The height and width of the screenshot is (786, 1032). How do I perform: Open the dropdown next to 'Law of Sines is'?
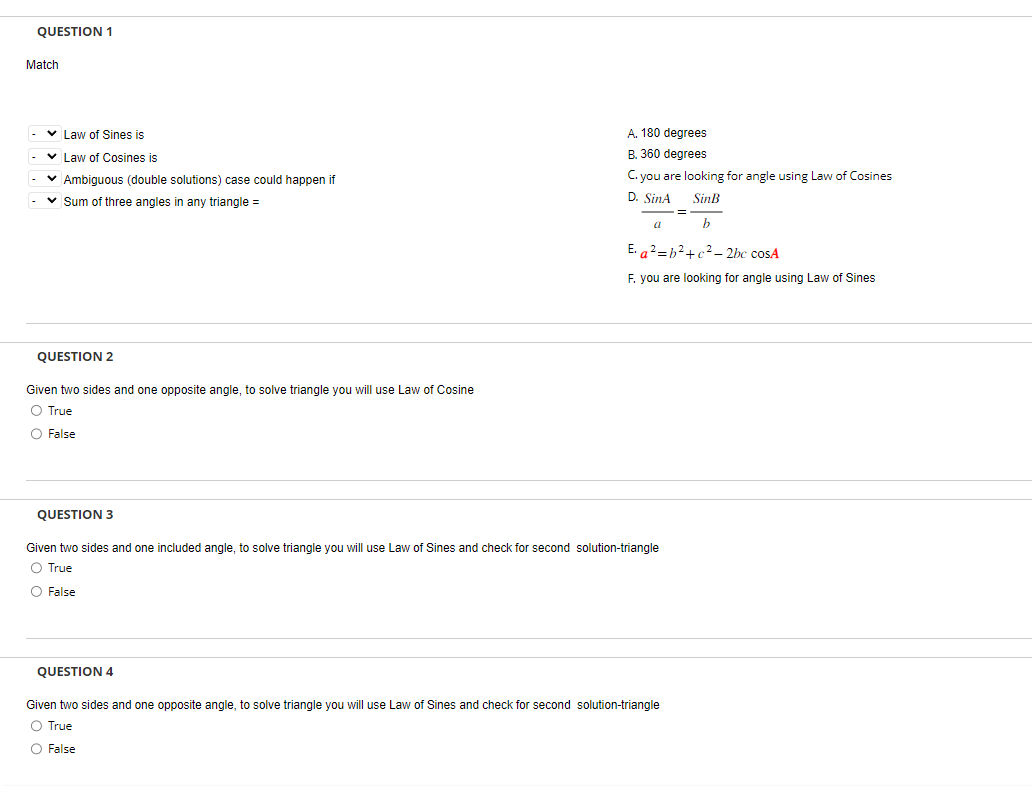43,133
